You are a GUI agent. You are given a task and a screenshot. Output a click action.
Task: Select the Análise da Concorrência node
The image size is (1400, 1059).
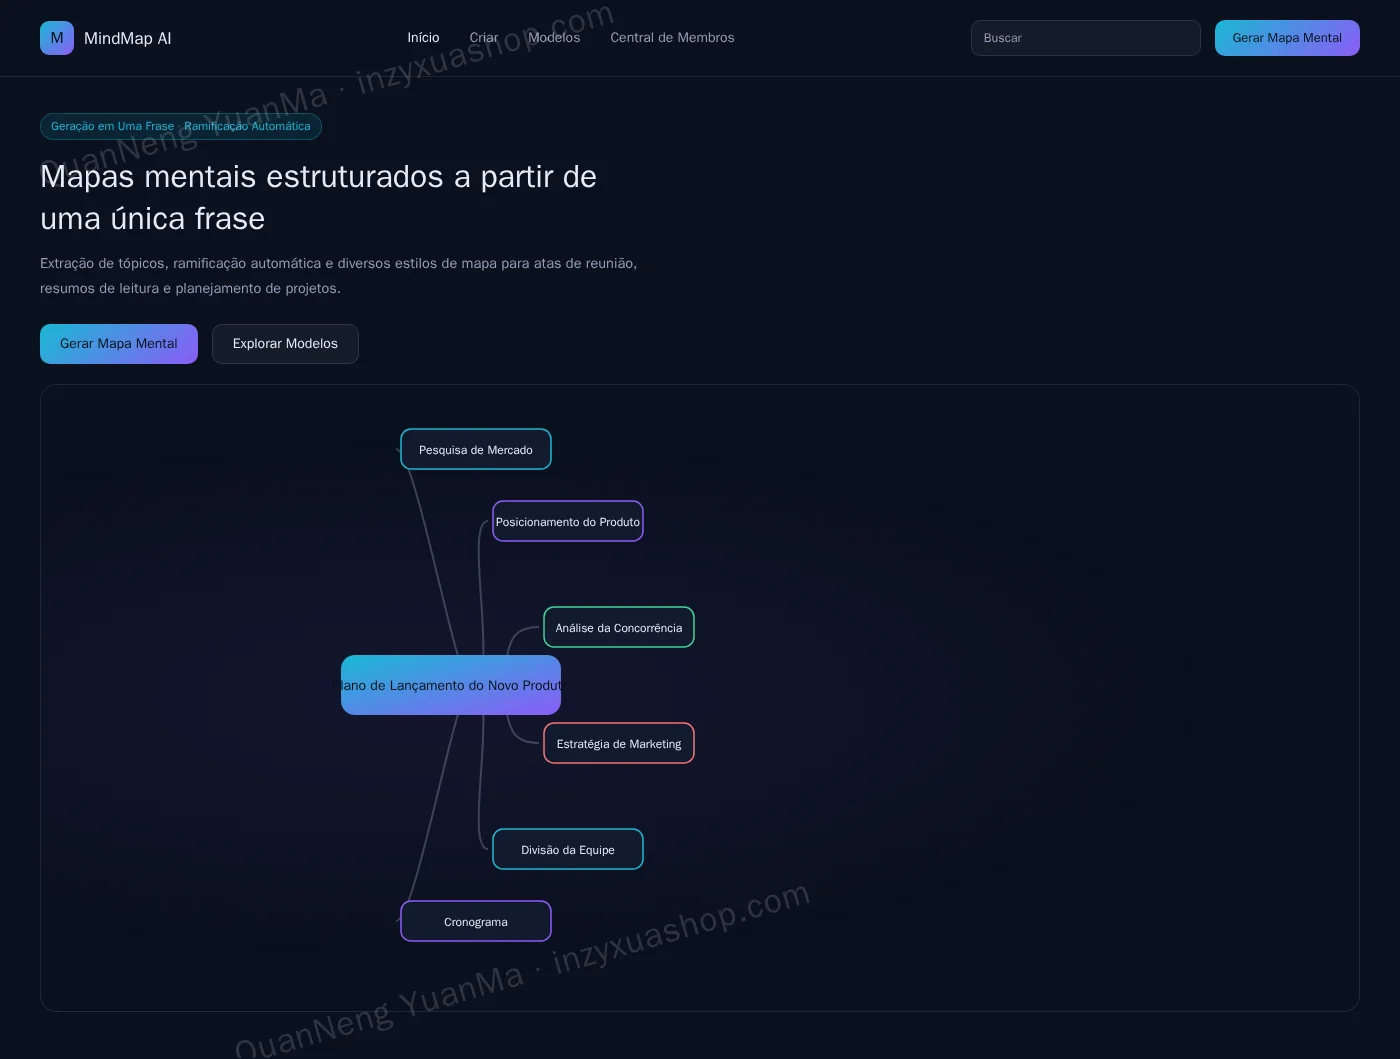click(619, 627)
